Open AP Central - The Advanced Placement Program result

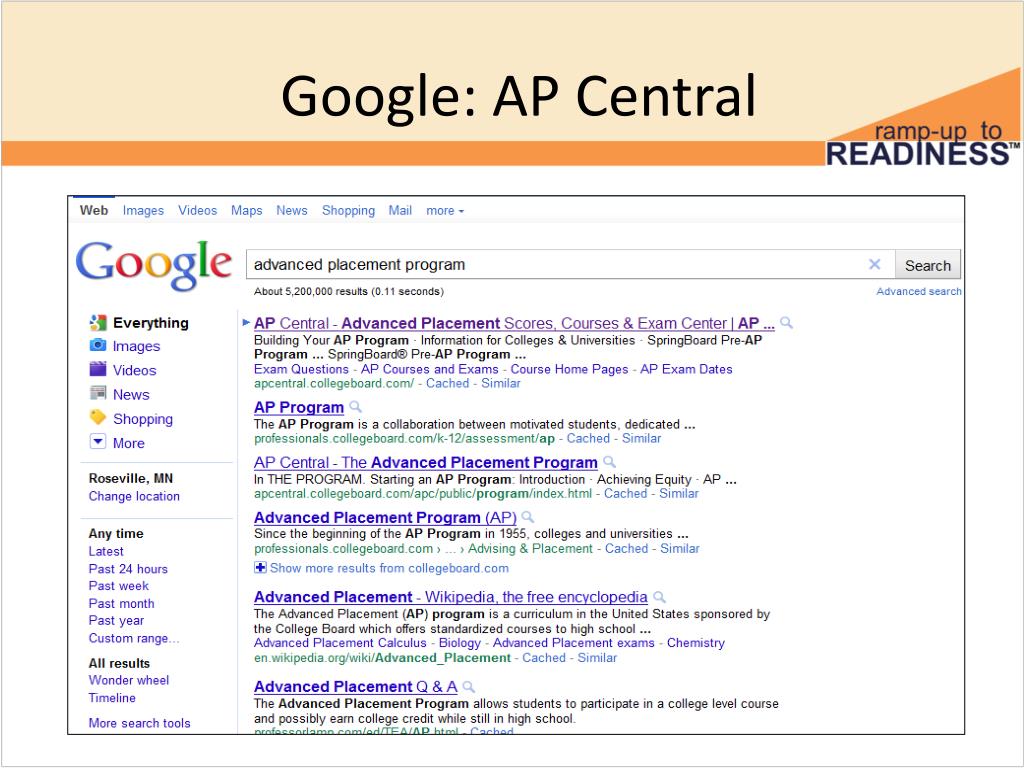click(425, 462)
